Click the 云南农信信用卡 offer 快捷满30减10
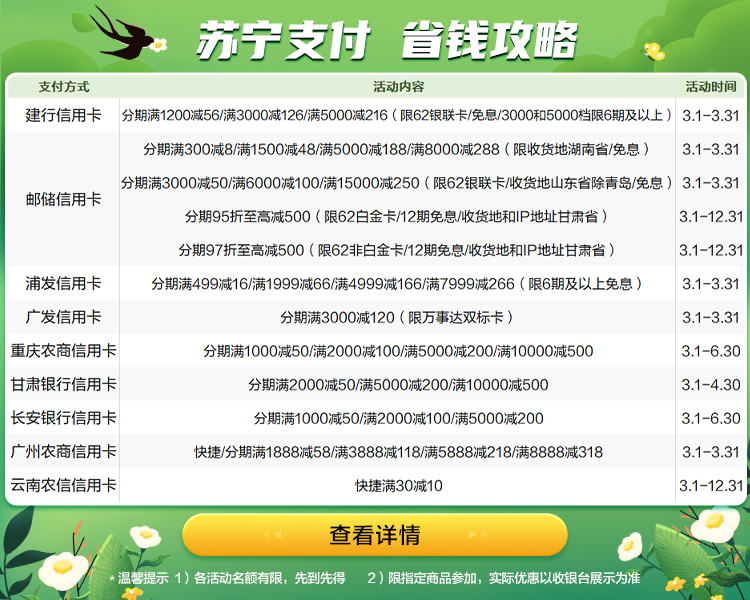Image resolution: width=750 pixels, height=600 pixels. click(398, 486)
